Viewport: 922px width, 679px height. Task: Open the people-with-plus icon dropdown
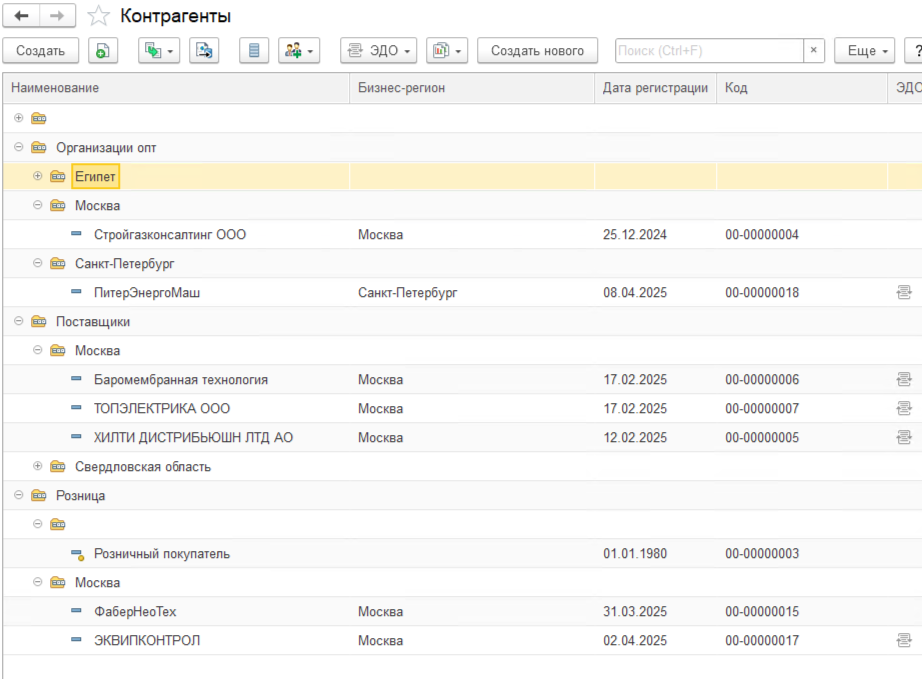coord(299,51)
